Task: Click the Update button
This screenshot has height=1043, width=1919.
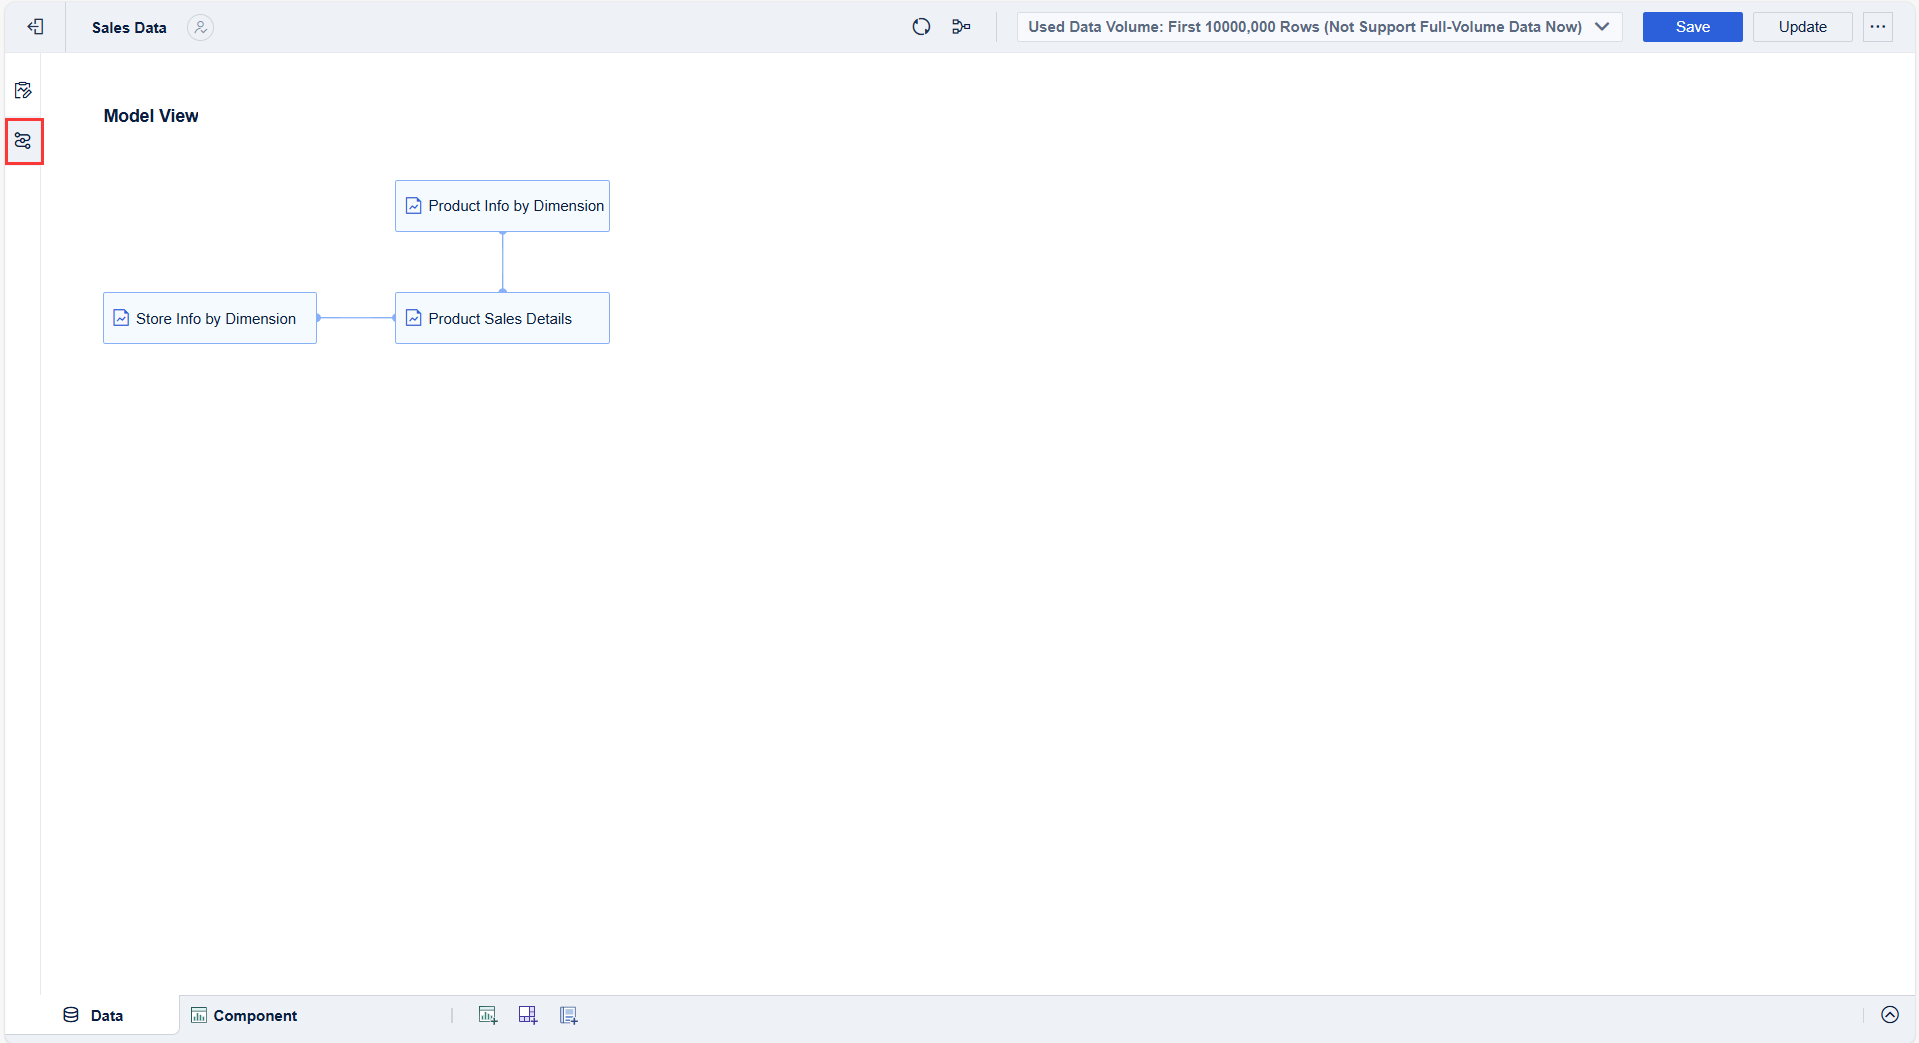Action: 1801,27
